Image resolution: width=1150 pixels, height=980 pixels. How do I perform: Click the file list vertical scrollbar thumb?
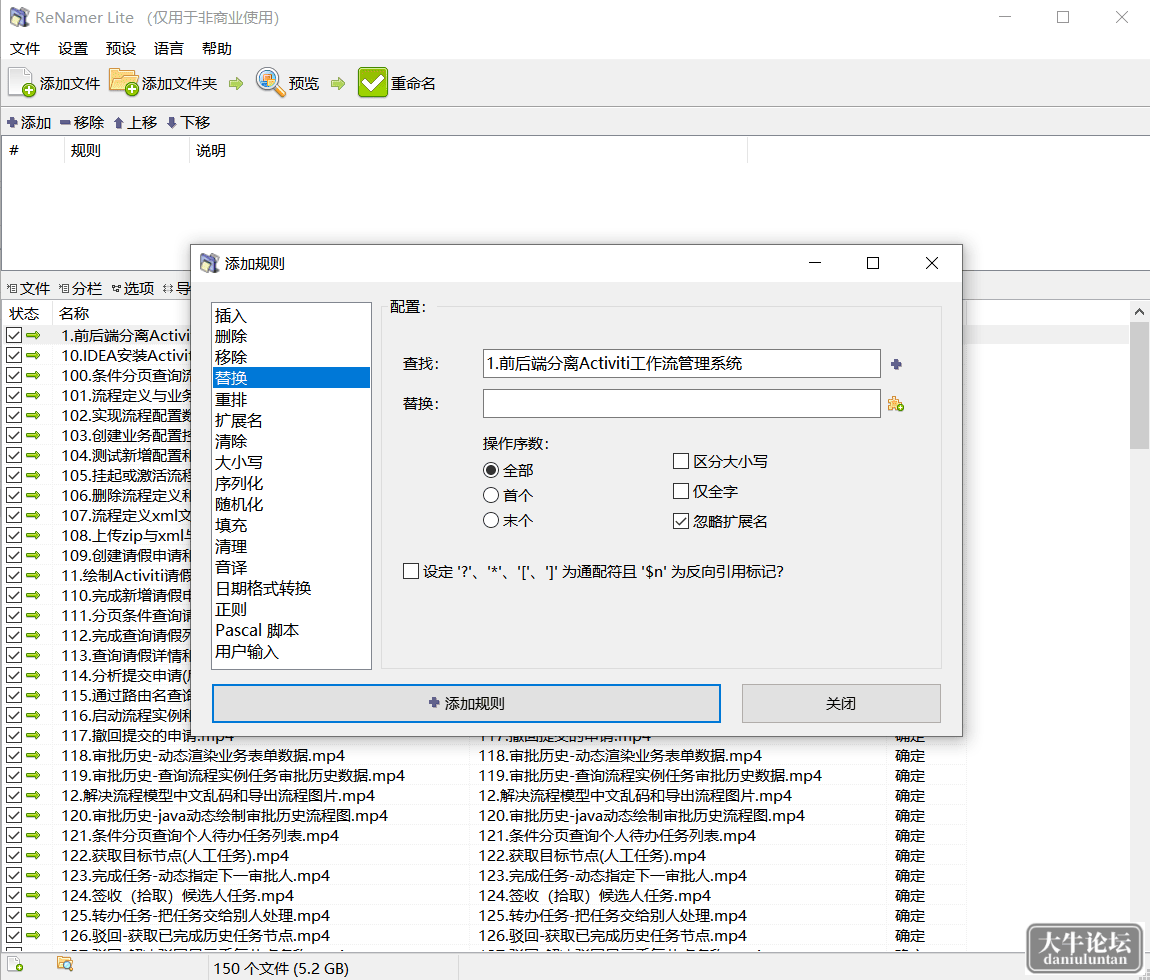(1139, 387)
